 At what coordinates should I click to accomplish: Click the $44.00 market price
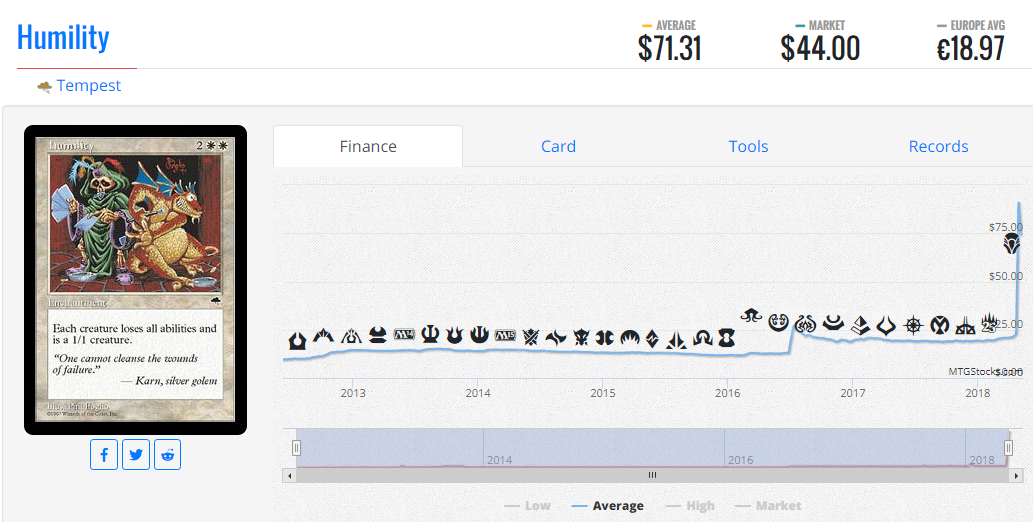point(820,48)
